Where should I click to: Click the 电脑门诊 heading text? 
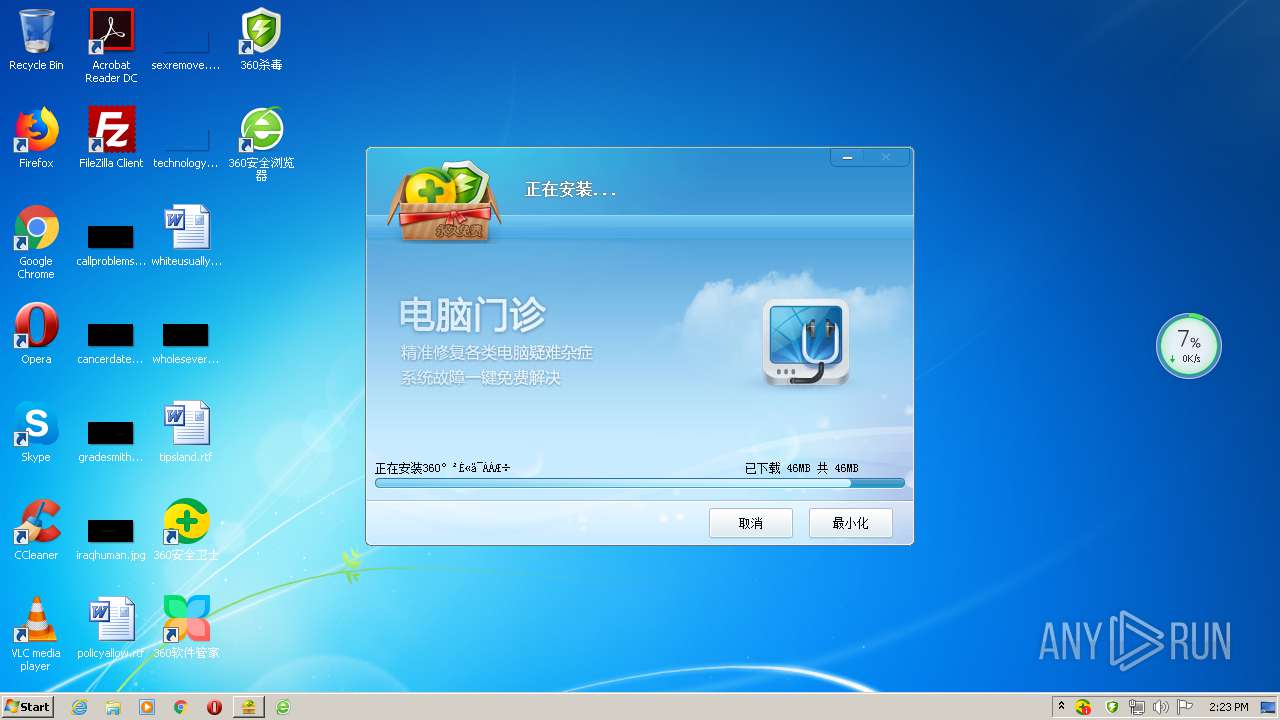tap(473, 315)
